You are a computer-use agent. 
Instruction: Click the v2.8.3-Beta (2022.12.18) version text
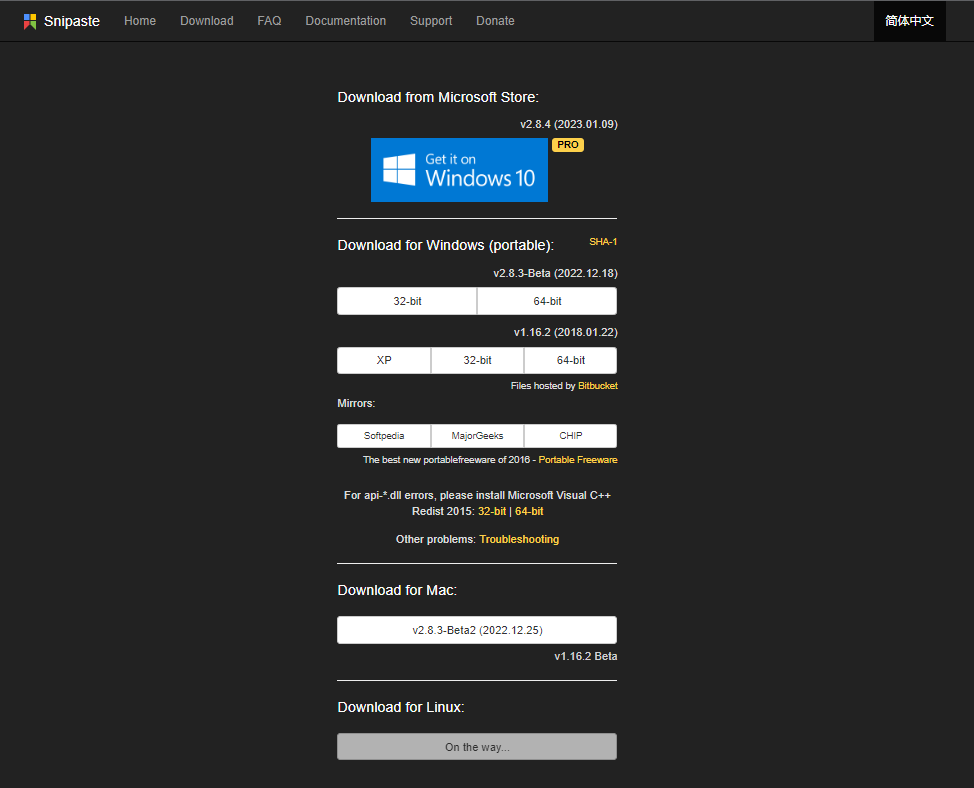(x=555, y=273)
